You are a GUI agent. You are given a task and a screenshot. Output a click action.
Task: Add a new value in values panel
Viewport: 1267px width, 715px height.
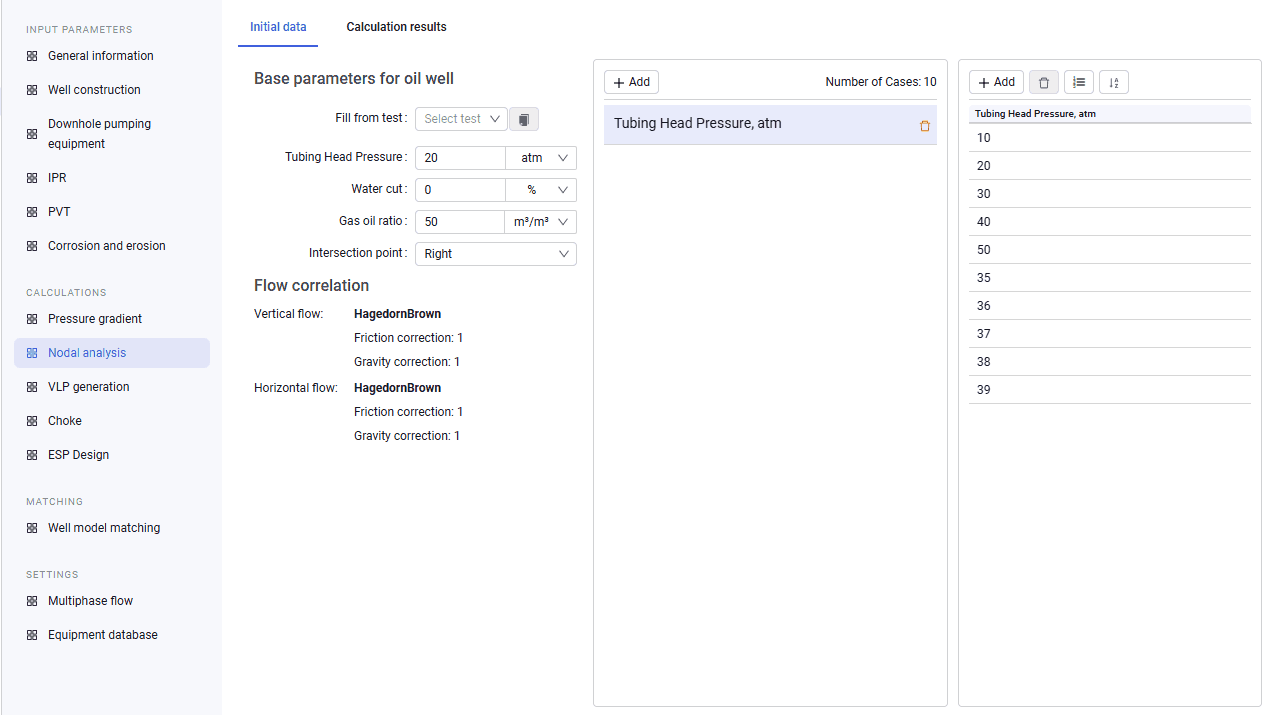click(996, 82)
